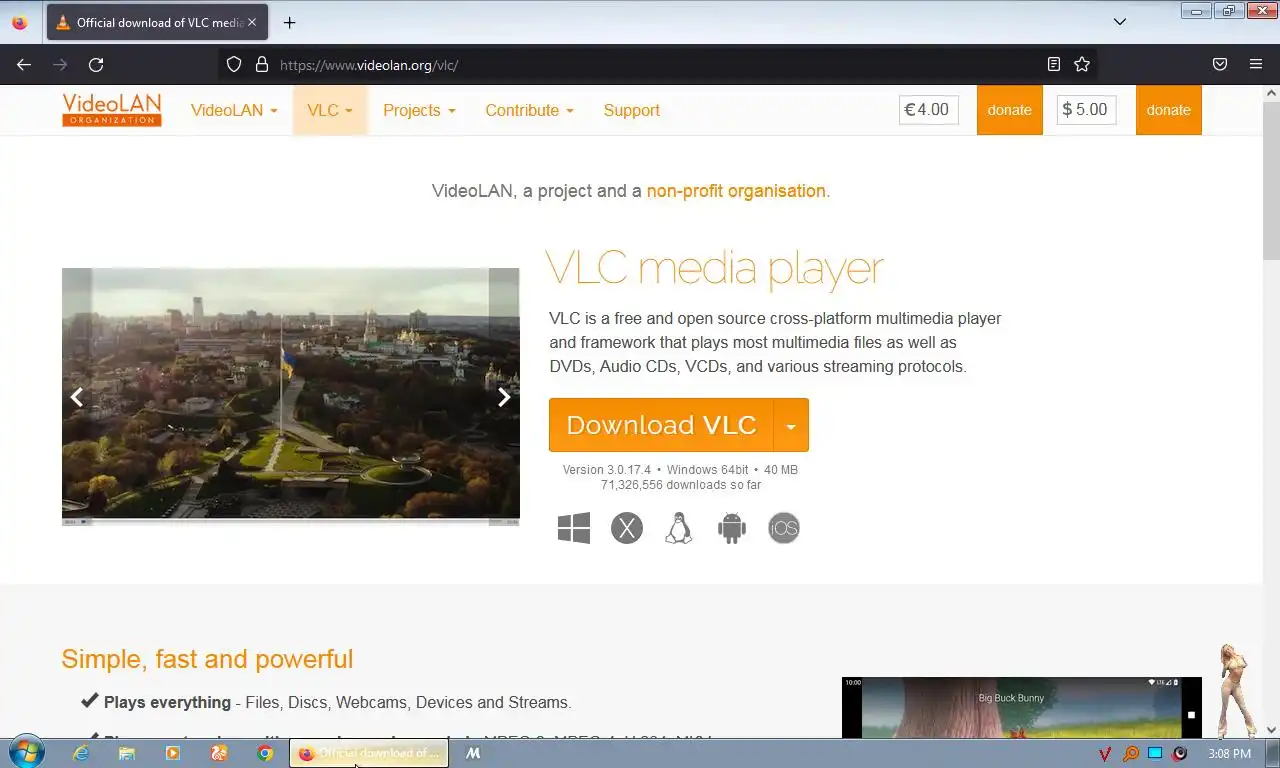Click the Firefox taskbar window button
1280x768 pixels.
click(369, 753)
